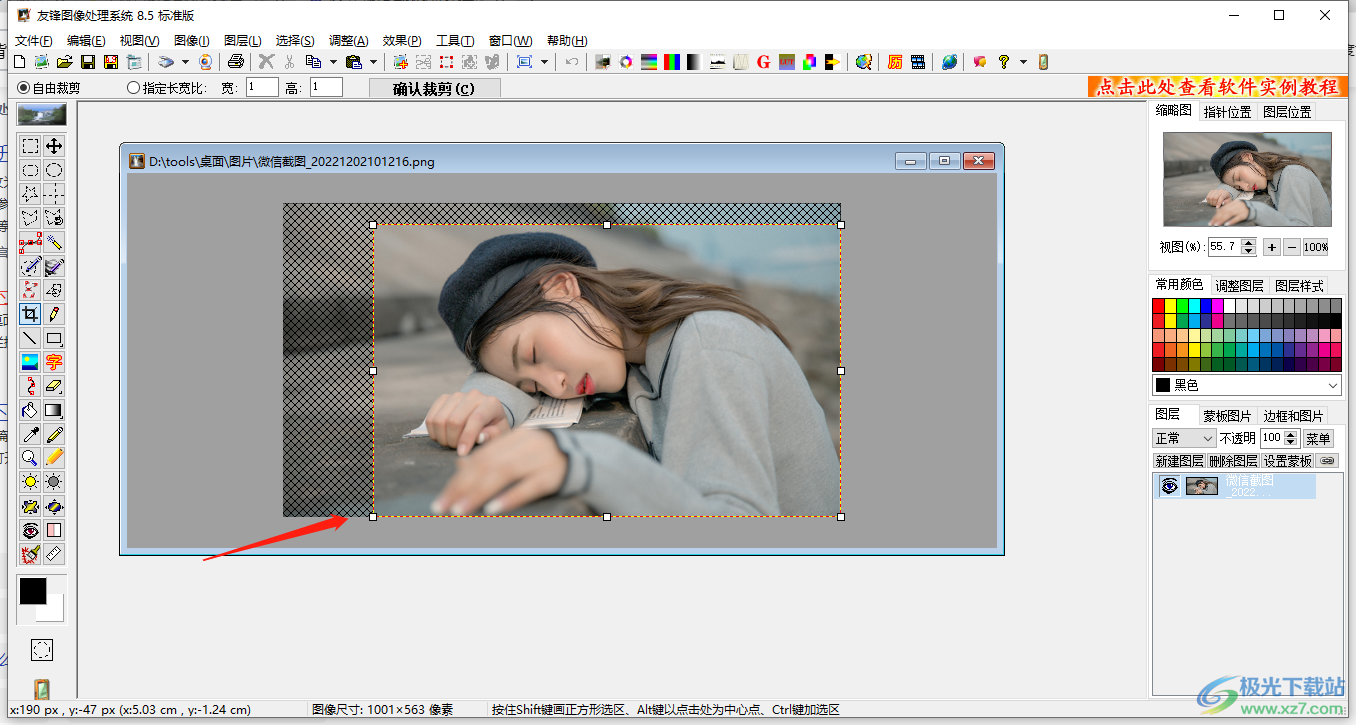The height and width of the screenshot is (725, 1356).
Task: Open the scanner icon dropdown arrow
Action: click(185, 62)
